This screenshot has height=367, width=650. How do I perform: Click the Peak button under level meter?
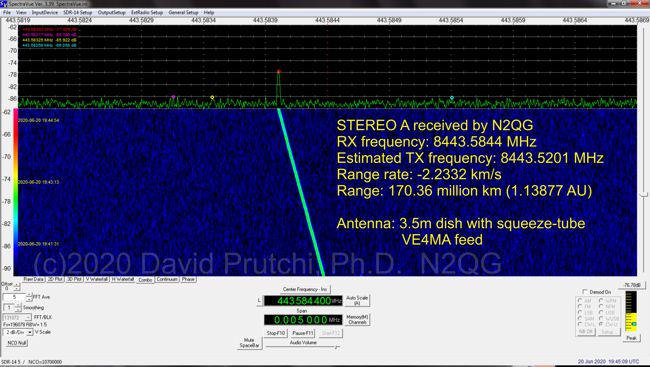(x=631, y=338)
